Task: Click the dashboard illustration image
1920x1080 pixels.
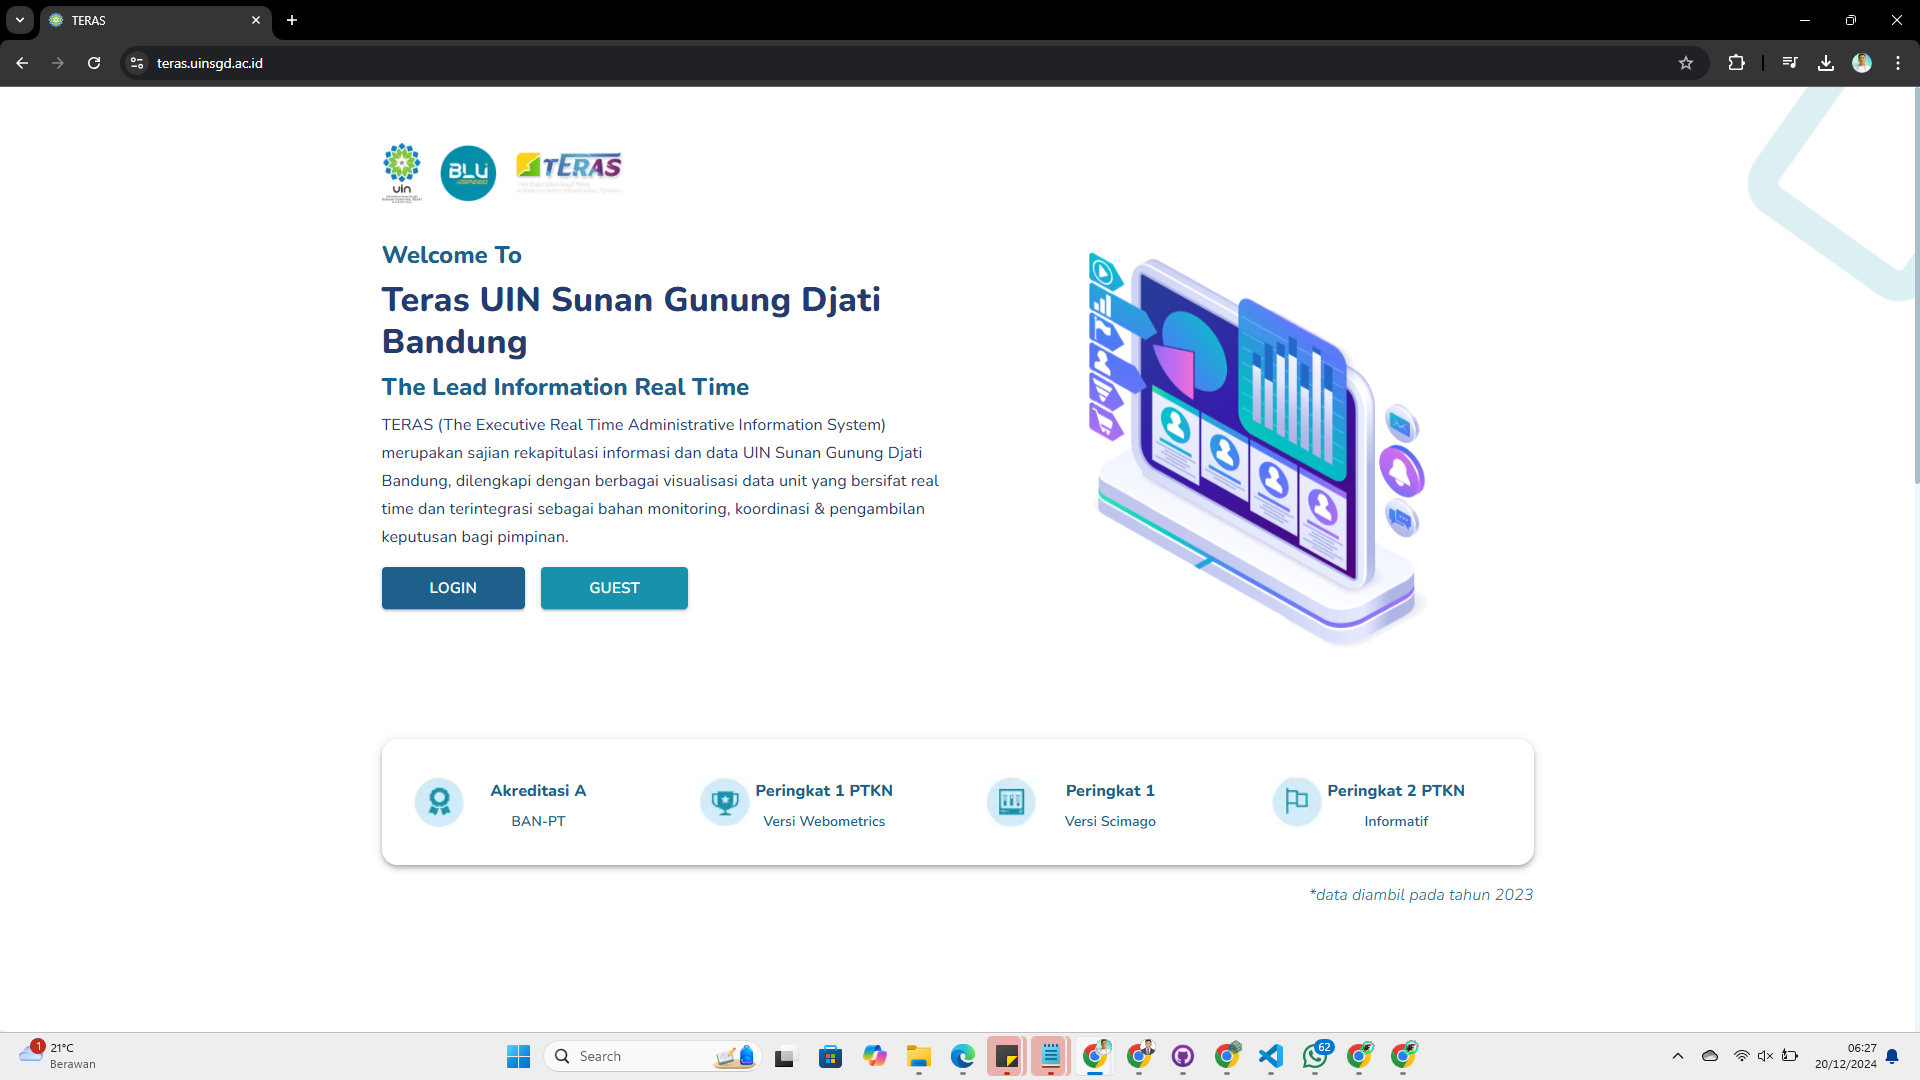Action: [x=1257, y=448]
